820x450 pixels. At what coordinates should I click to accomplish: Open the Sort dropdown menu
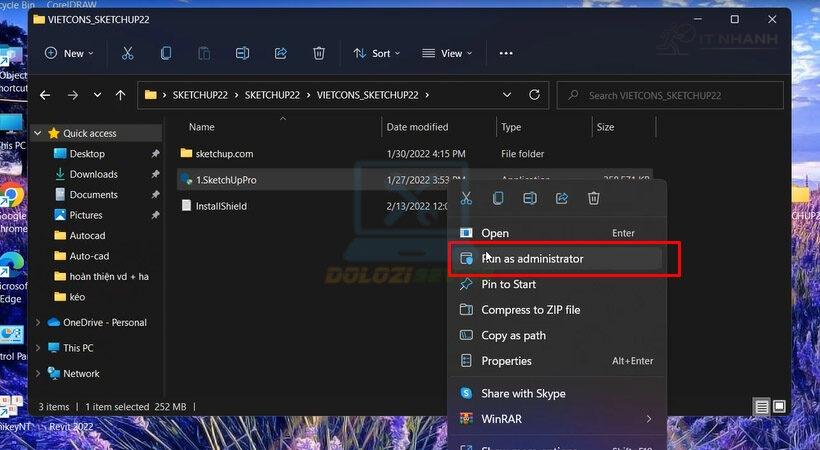click(x=376, y=53)
